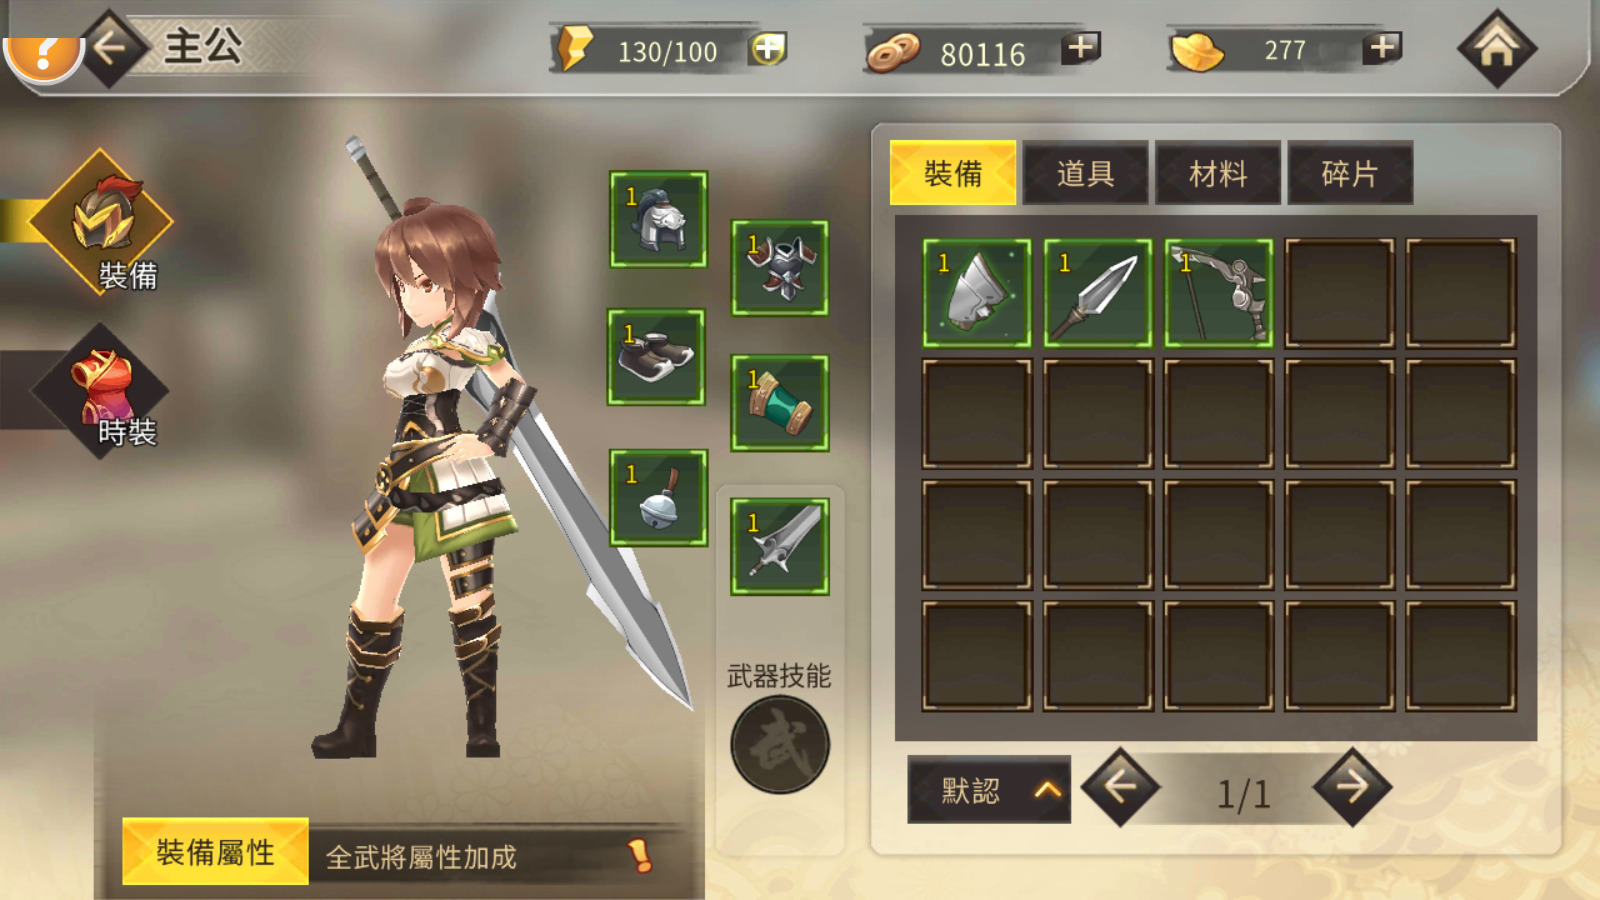Open the orange question mark help icon
This screenshot has width=1600, height=900.
(x=42, y=55)
